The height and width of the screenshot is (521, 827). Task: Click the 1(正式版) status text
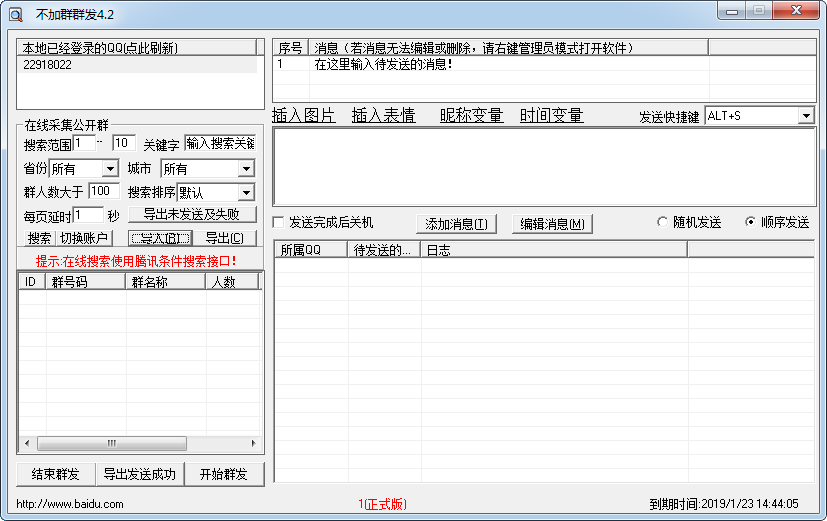[x=382, y=504]
